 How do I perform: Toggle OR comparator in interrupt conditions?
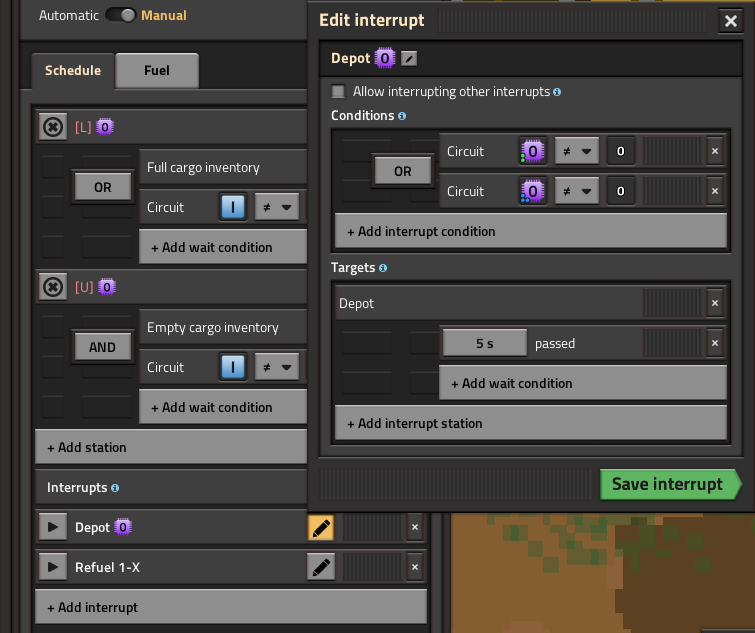pyautogui.click(x=402, y=171)
